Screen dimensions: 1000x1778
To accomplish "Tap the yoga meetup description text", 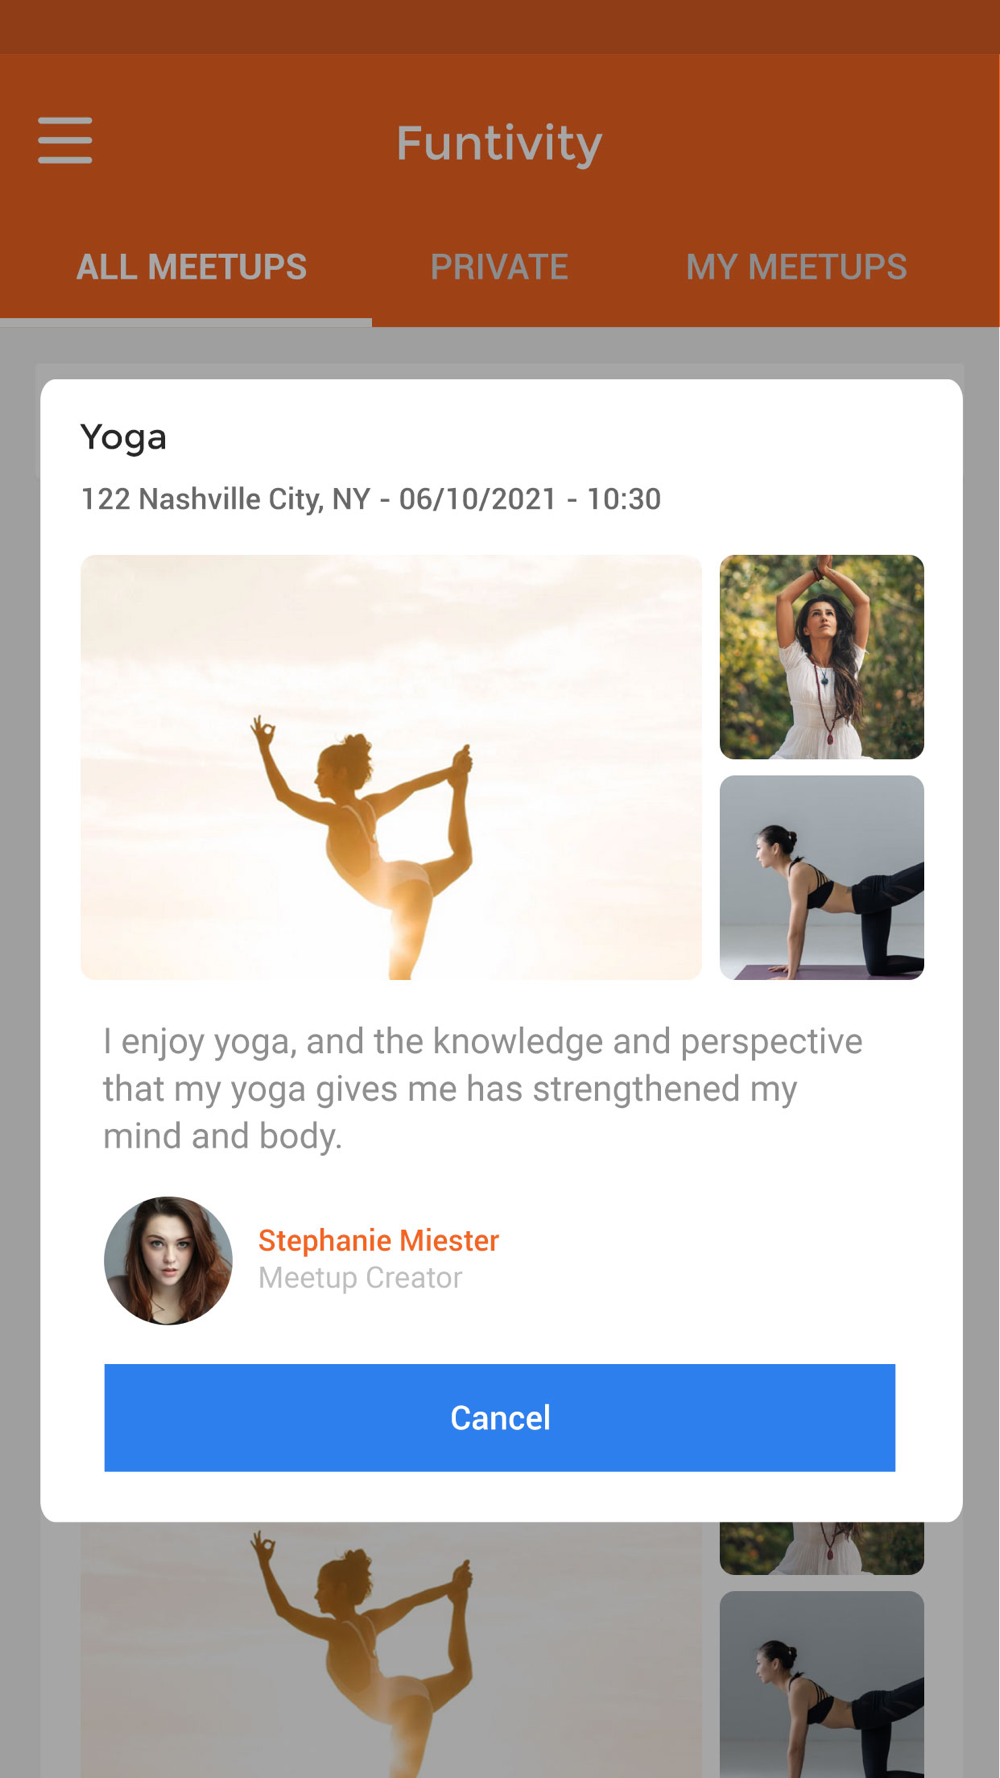I will 482,1088.
